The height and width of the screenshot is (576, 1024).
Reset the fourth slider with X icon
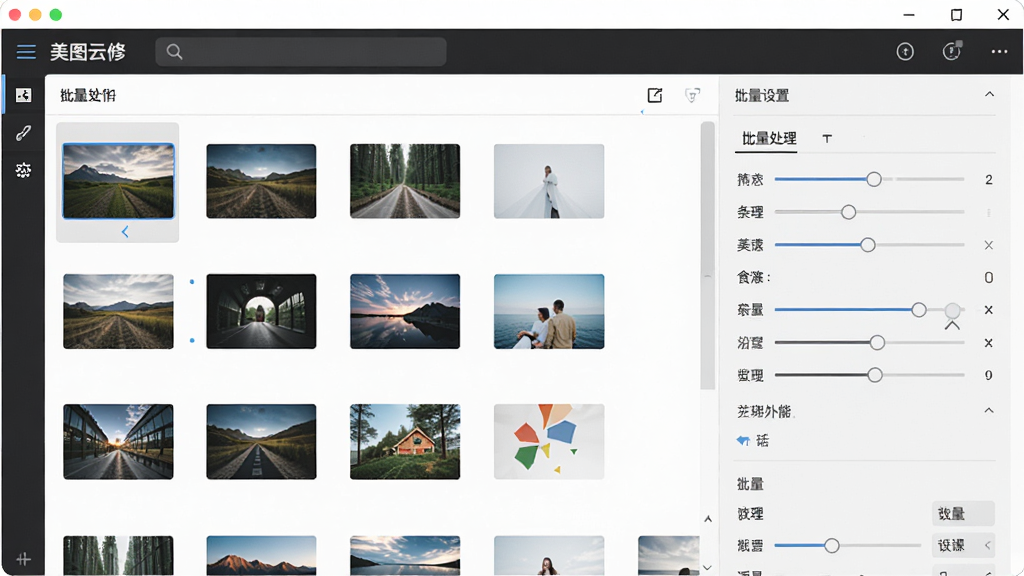tap(989, 310)
